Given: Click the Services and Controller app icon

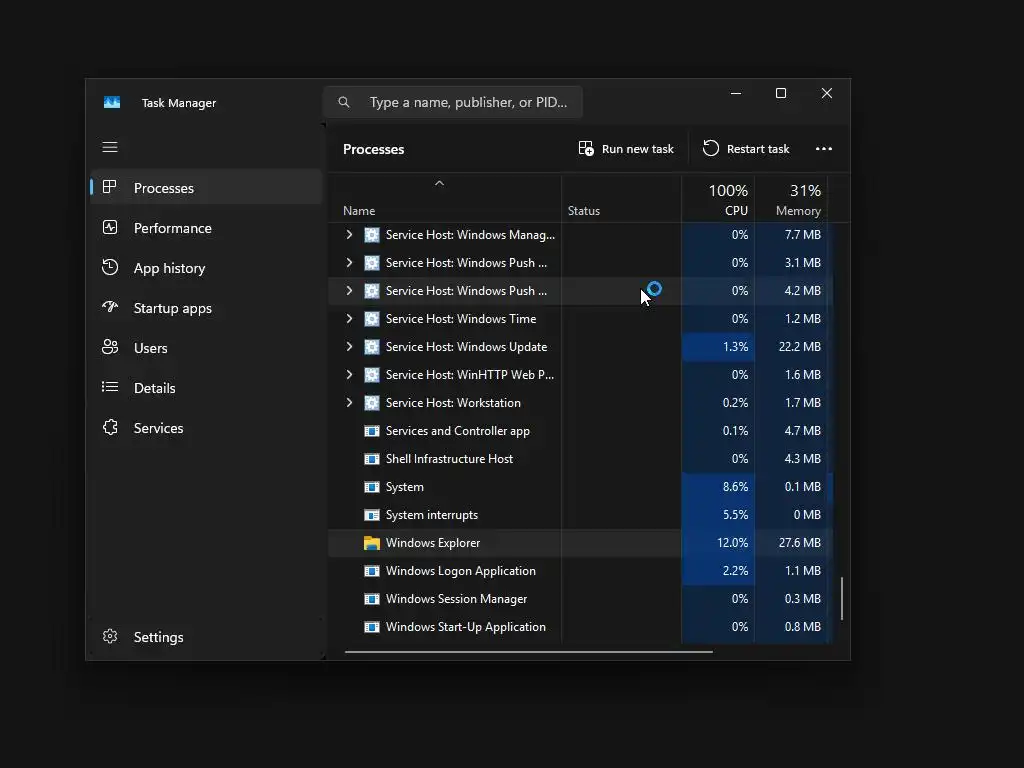Looking at the screenshot, I should (372, 430).
